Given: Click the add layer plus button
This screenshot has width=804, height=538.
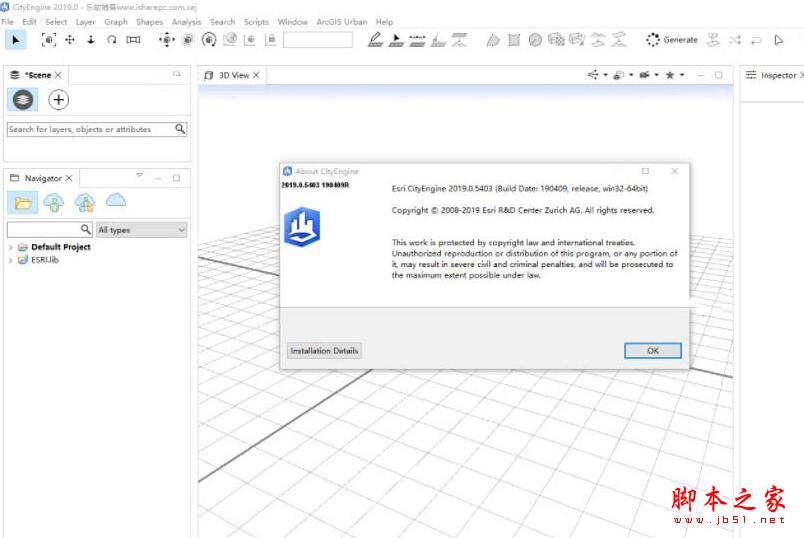Looking at the screenshot, I should tap(58, 100).
